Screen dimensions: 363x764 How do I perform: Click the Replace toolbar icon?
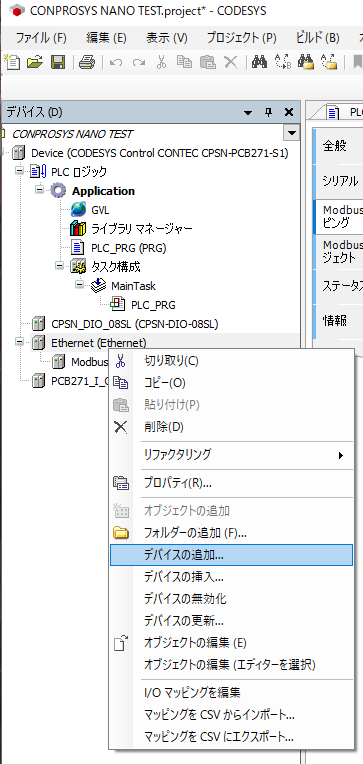point(282,62)
